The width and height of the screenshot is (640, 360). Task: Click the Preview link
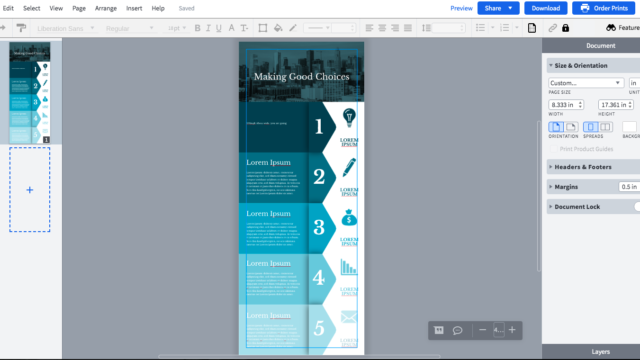coord(461,8)
